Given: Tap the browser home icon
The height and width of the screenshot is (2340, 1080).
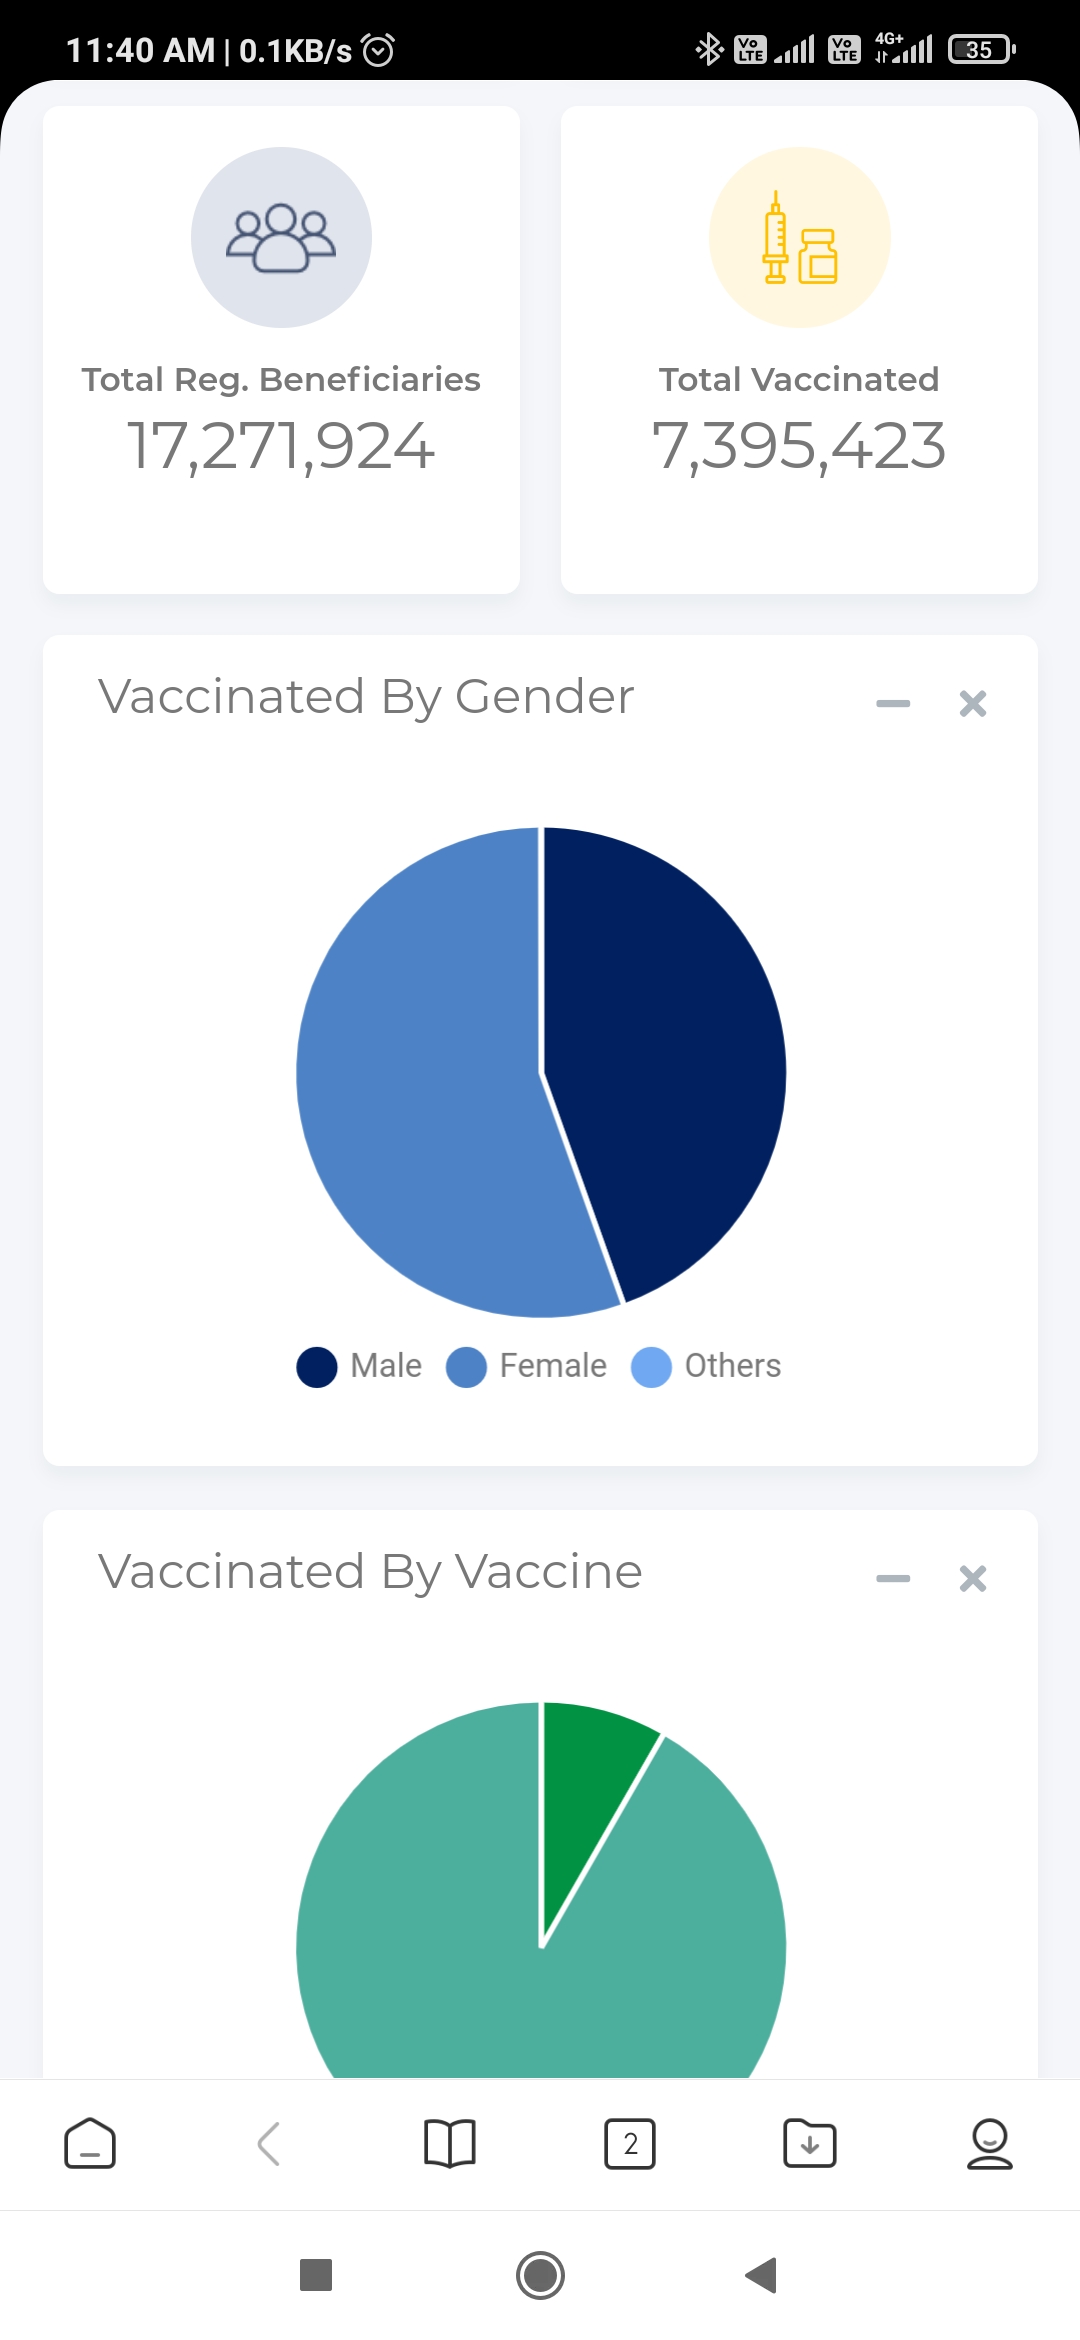Looking at the screenshot, I should (90, 2143).
